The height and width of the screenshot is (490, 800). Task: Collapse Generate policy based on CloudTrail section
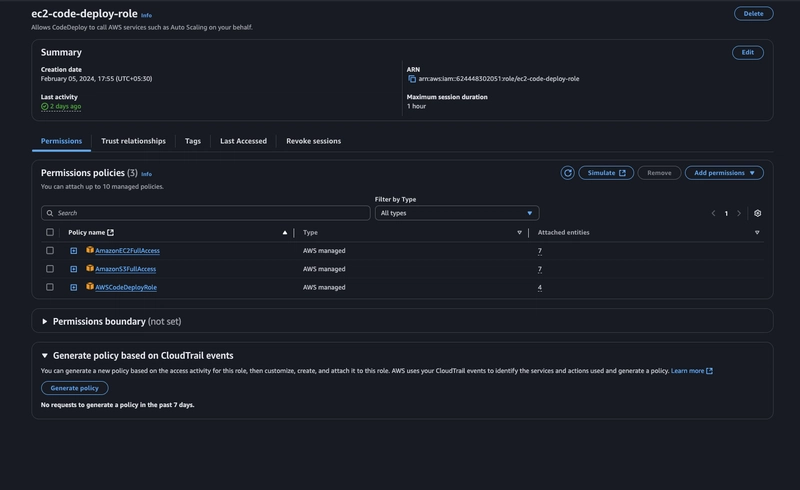pos(44,355)
